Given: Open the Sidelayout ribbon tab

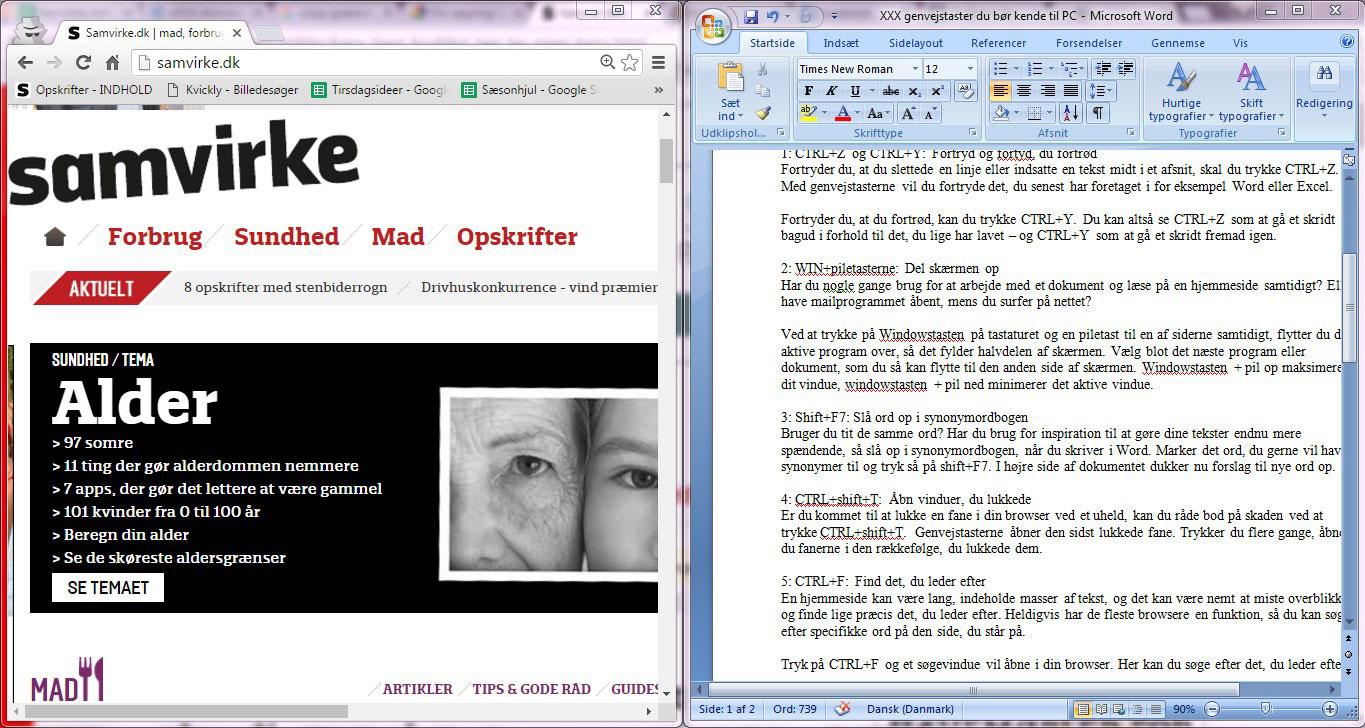Looking at the screenshot, I should (916, 43).
